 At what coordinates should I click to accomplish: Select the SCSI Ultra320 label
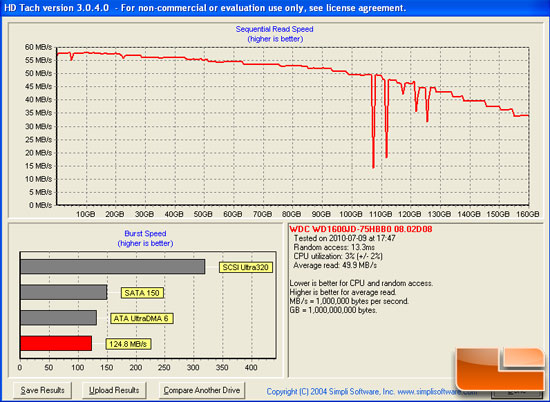click(246, 267)
